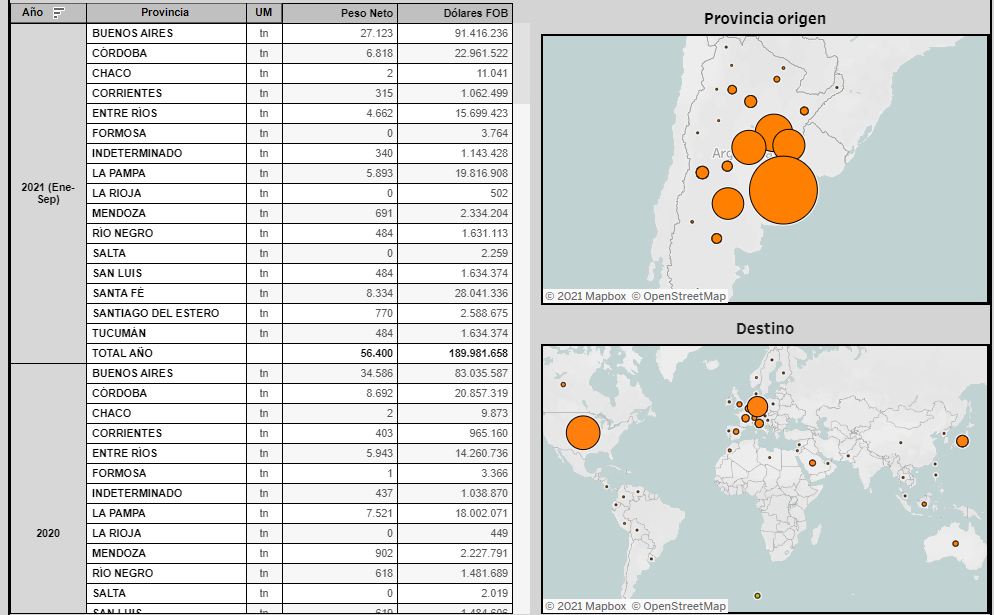This screenshot has width=994, height=615.
Task: Open the Mapbox link under Provincia origen map
Action: point(585,296)
